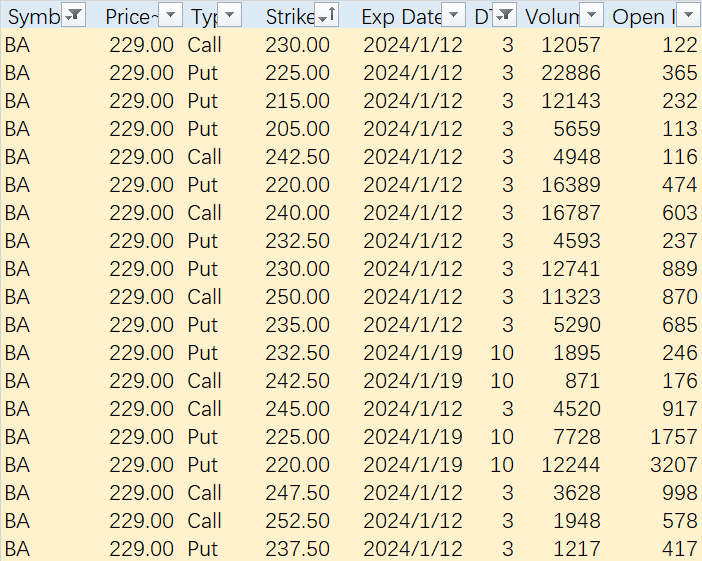
Task: Select the Put cell with strike 237.50
Action: point(202,548)
